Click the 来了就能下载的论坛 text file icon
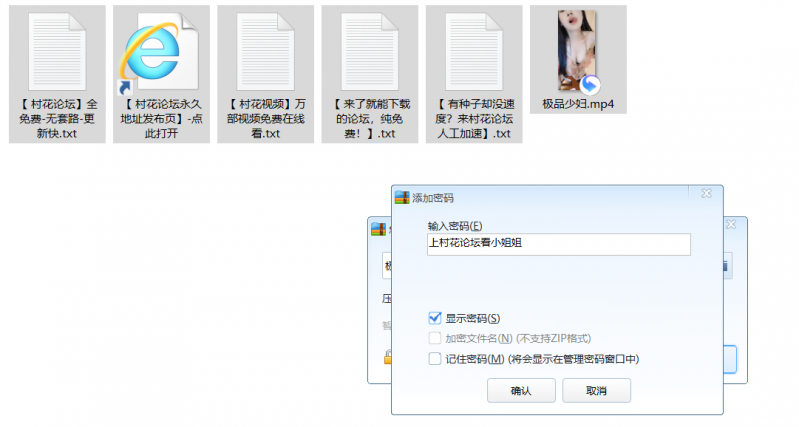799x427 pixels. pyautogui.click(x=369, y=52)
